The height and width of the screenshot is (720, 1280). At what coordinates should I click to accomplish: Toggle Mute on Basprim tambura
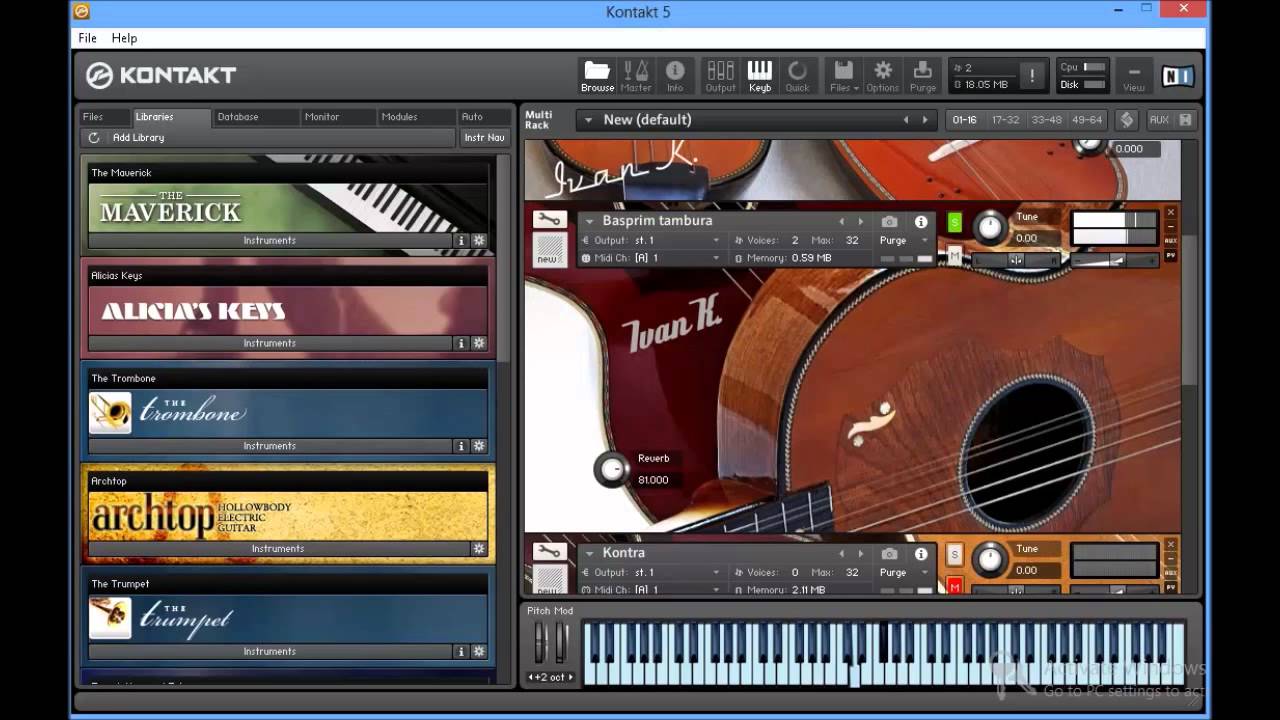tap(954, 256)
